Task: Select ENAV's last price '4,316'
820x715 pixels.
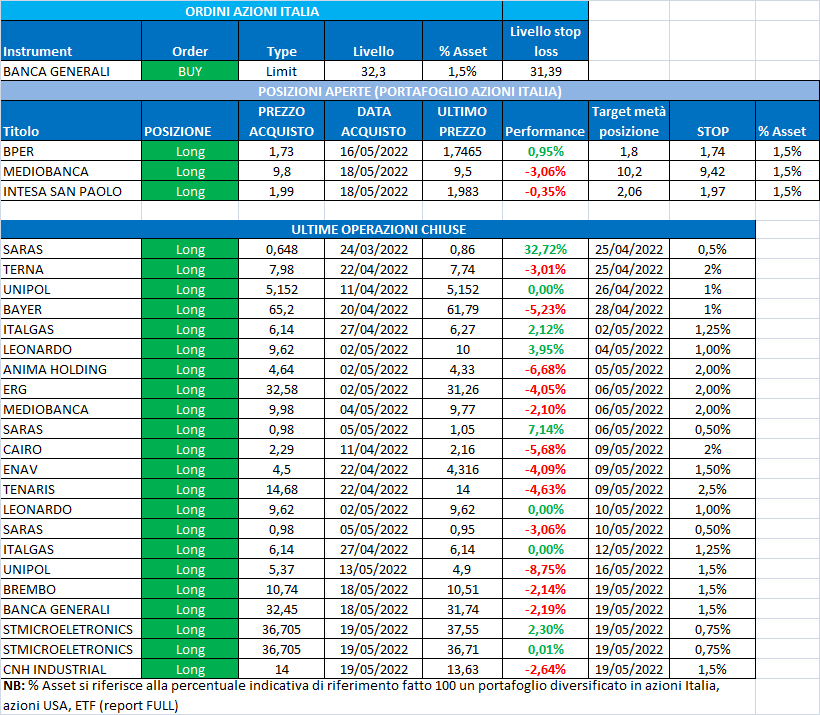Action: pos(462,469)
